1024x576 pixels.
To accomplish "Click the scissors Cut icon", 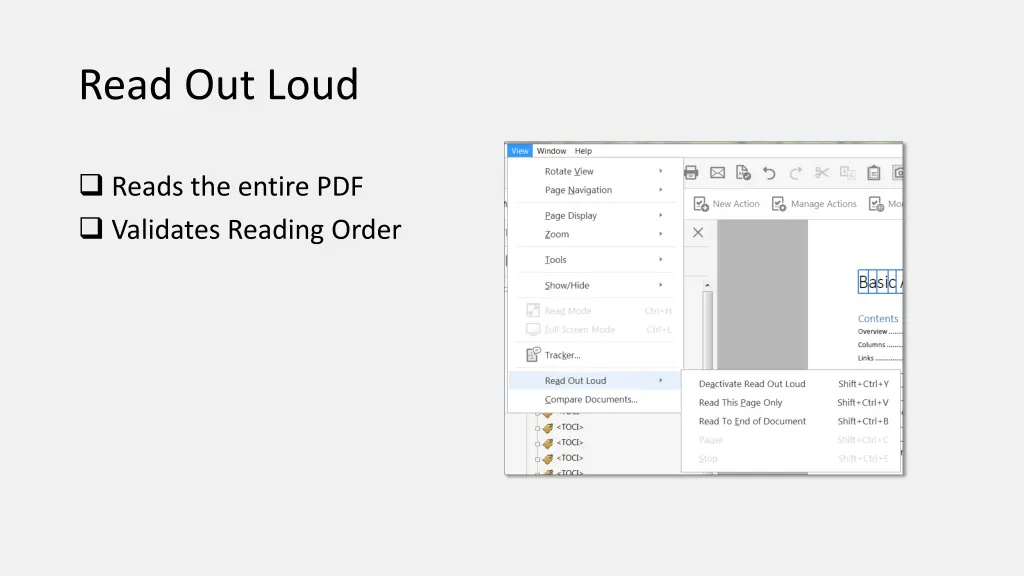I will (822, 173).
